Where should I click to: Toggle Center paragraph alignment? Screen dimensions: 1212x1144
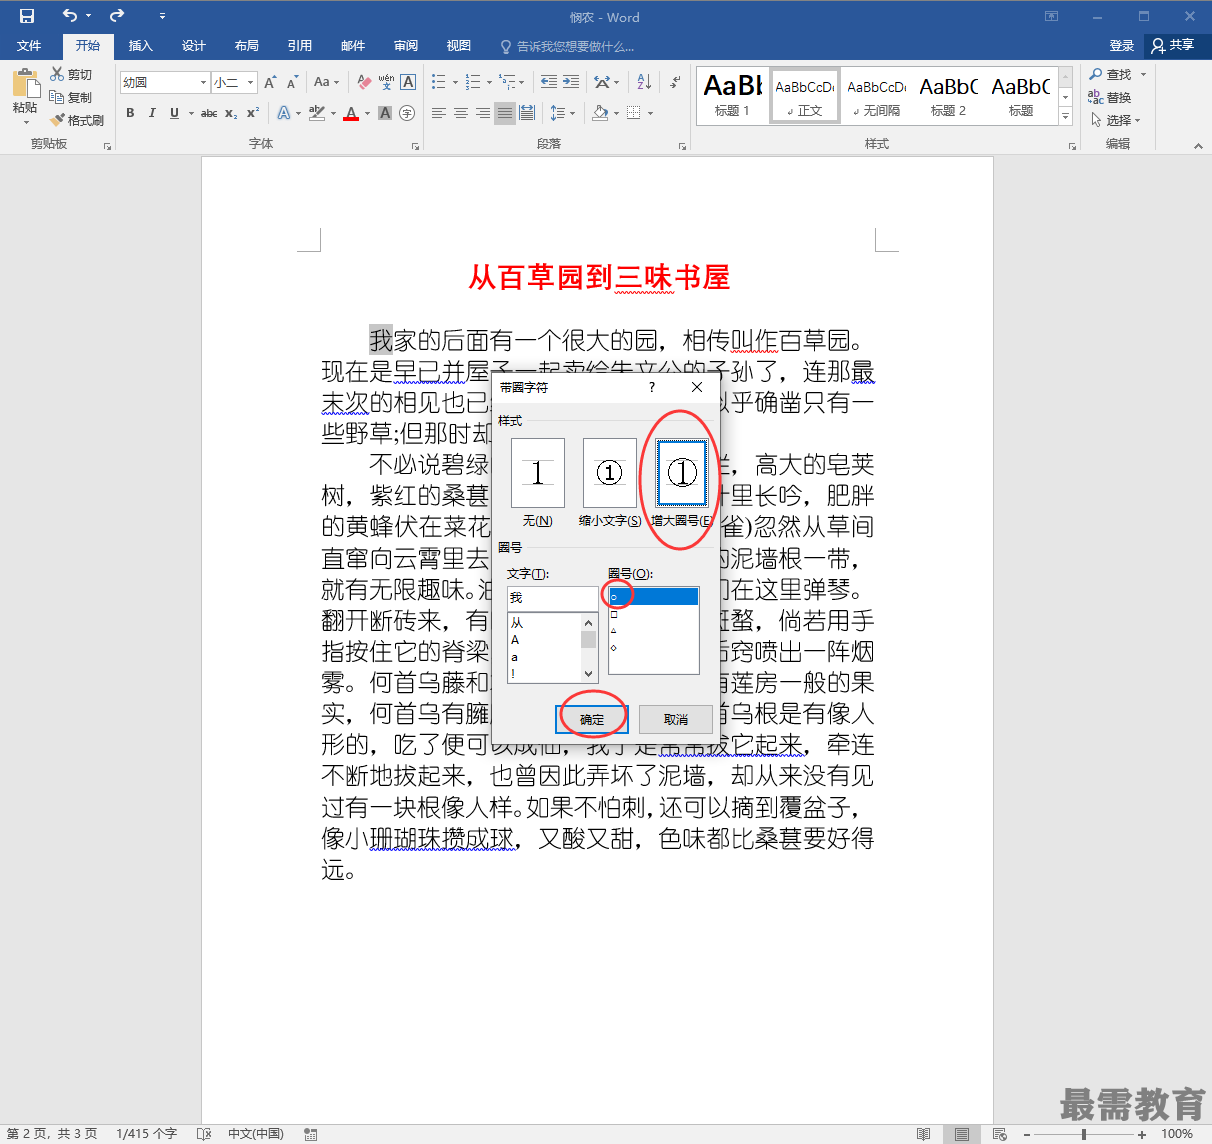[461, 113]
